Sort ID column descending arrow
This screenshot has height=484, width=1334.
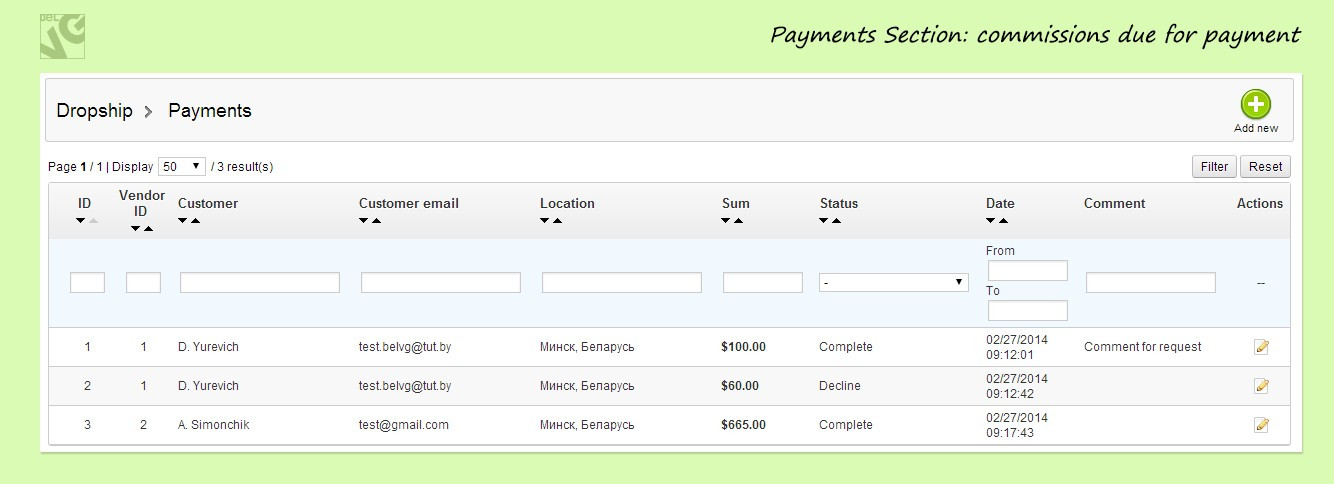click(x=80, y=221)
